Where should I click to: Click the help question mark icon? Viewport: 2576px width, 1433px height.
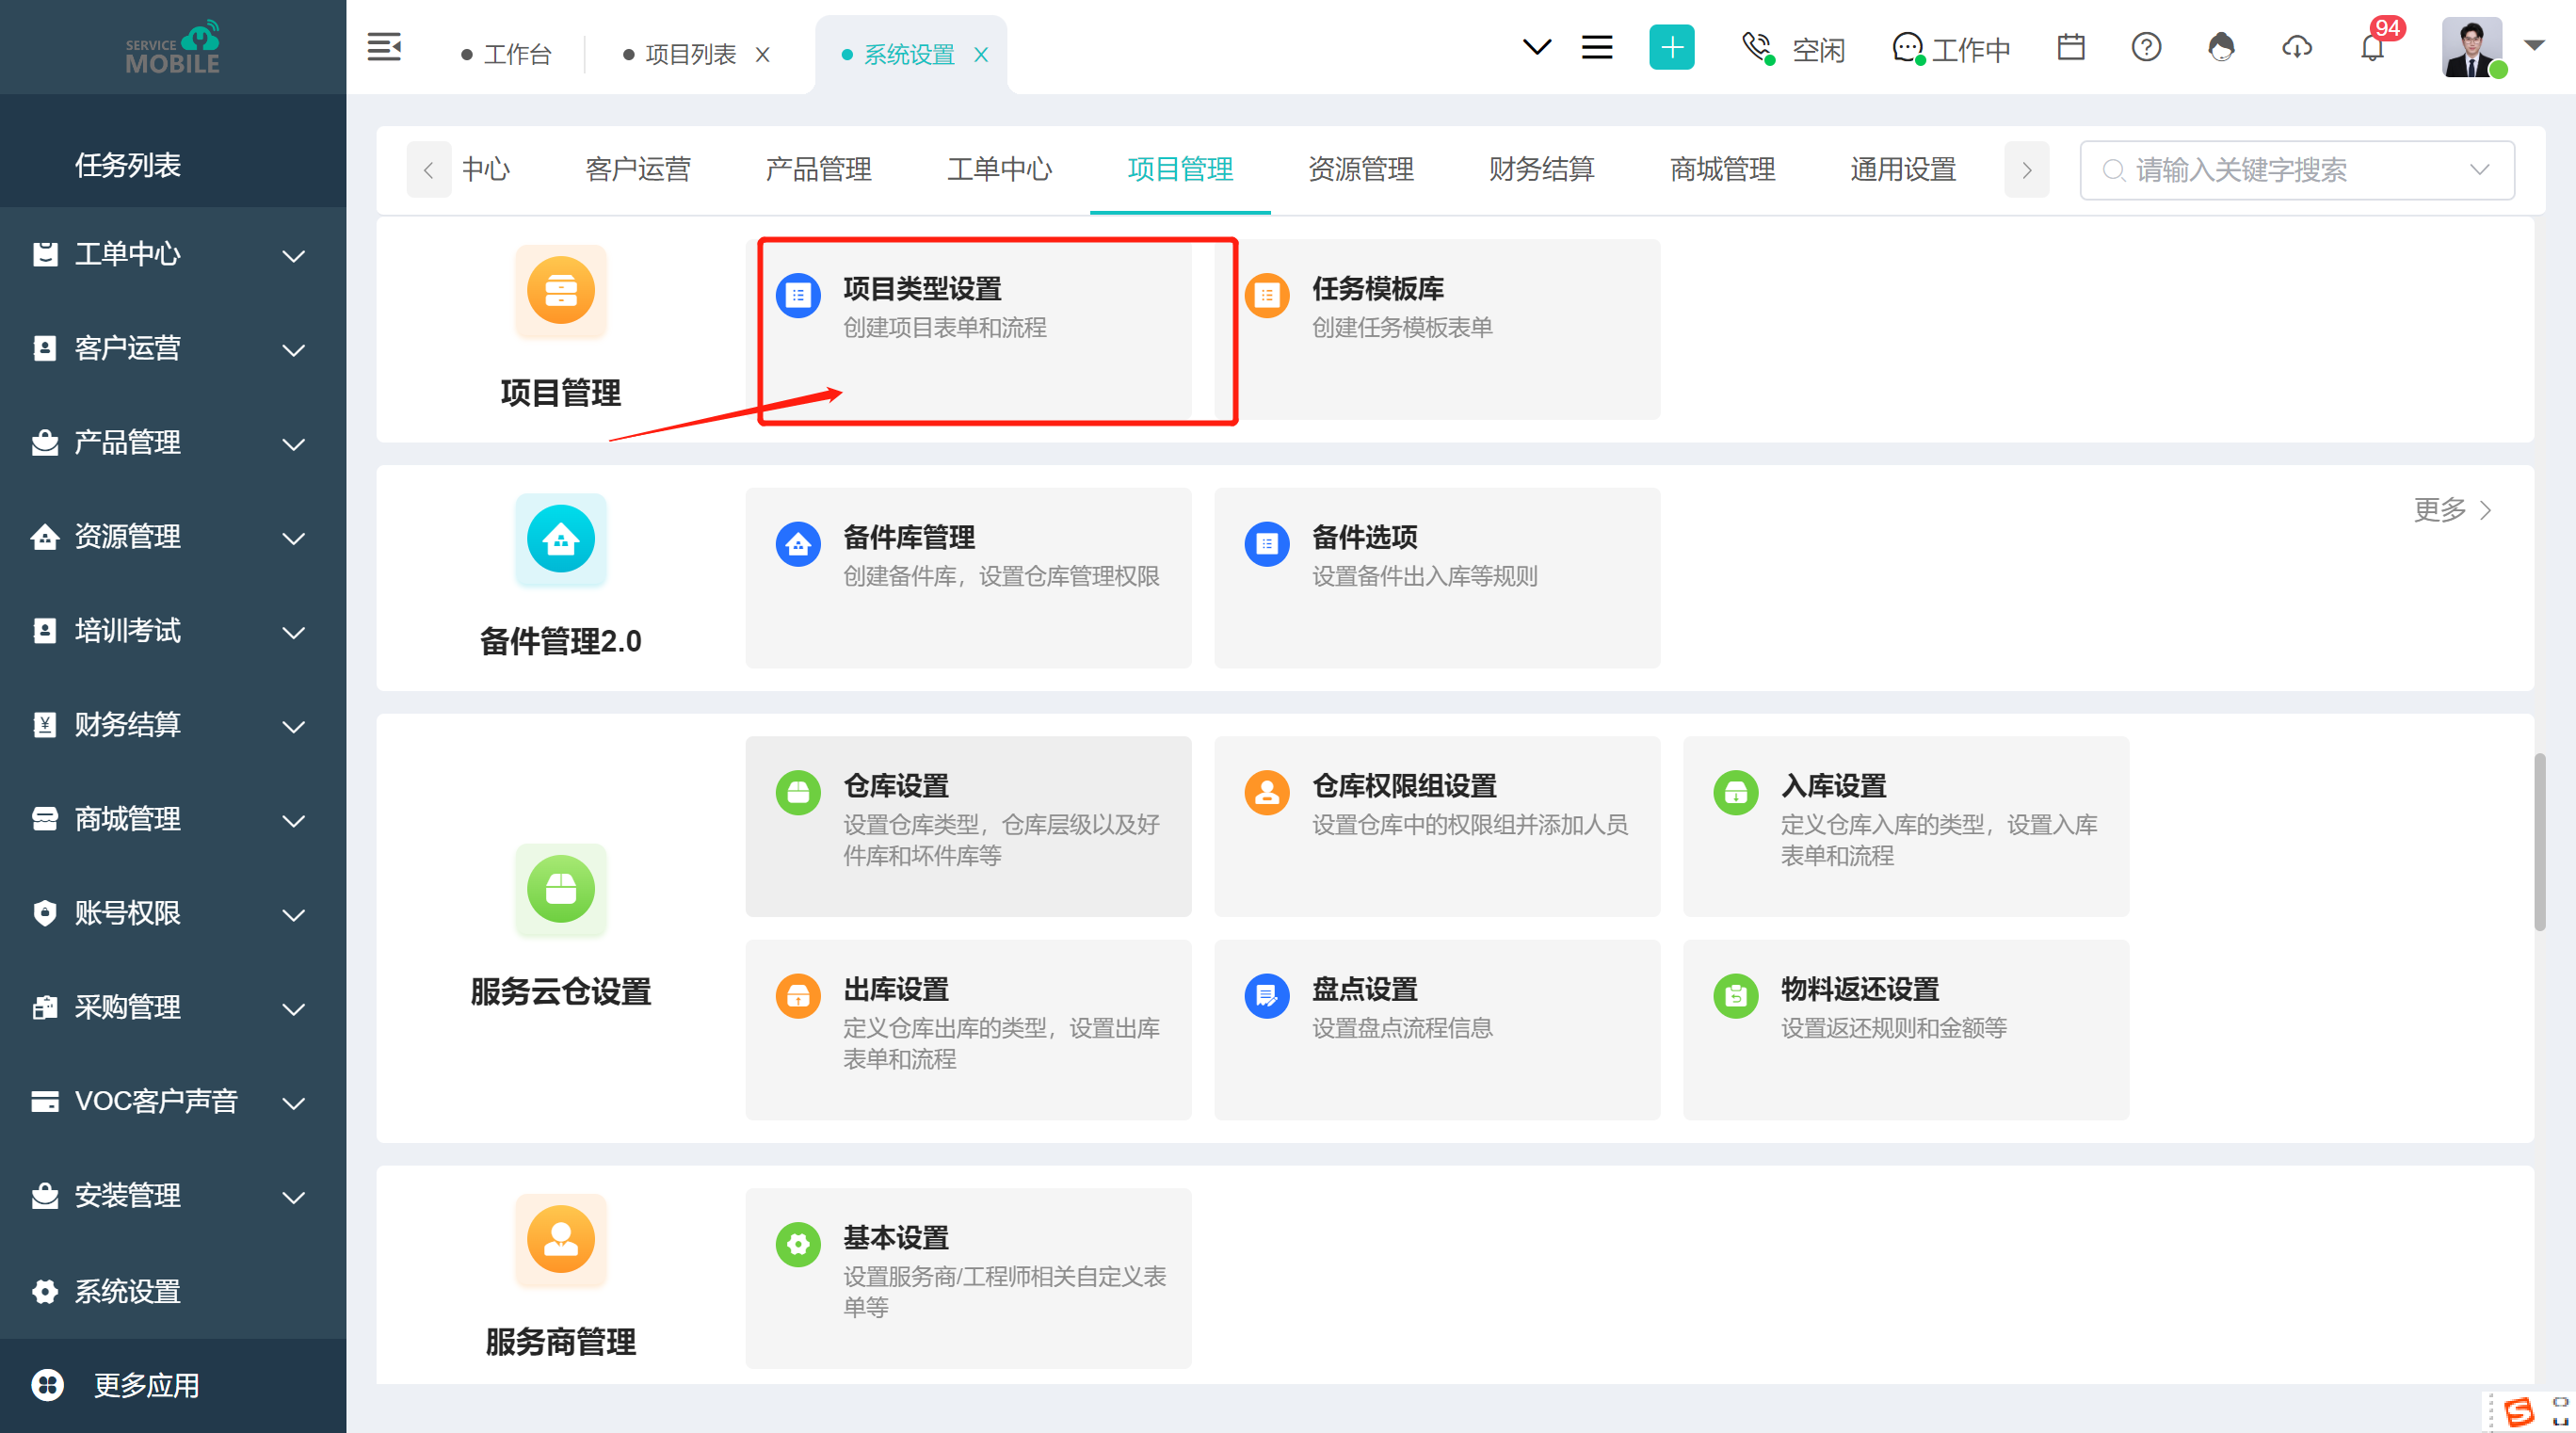pos(2146,47)
